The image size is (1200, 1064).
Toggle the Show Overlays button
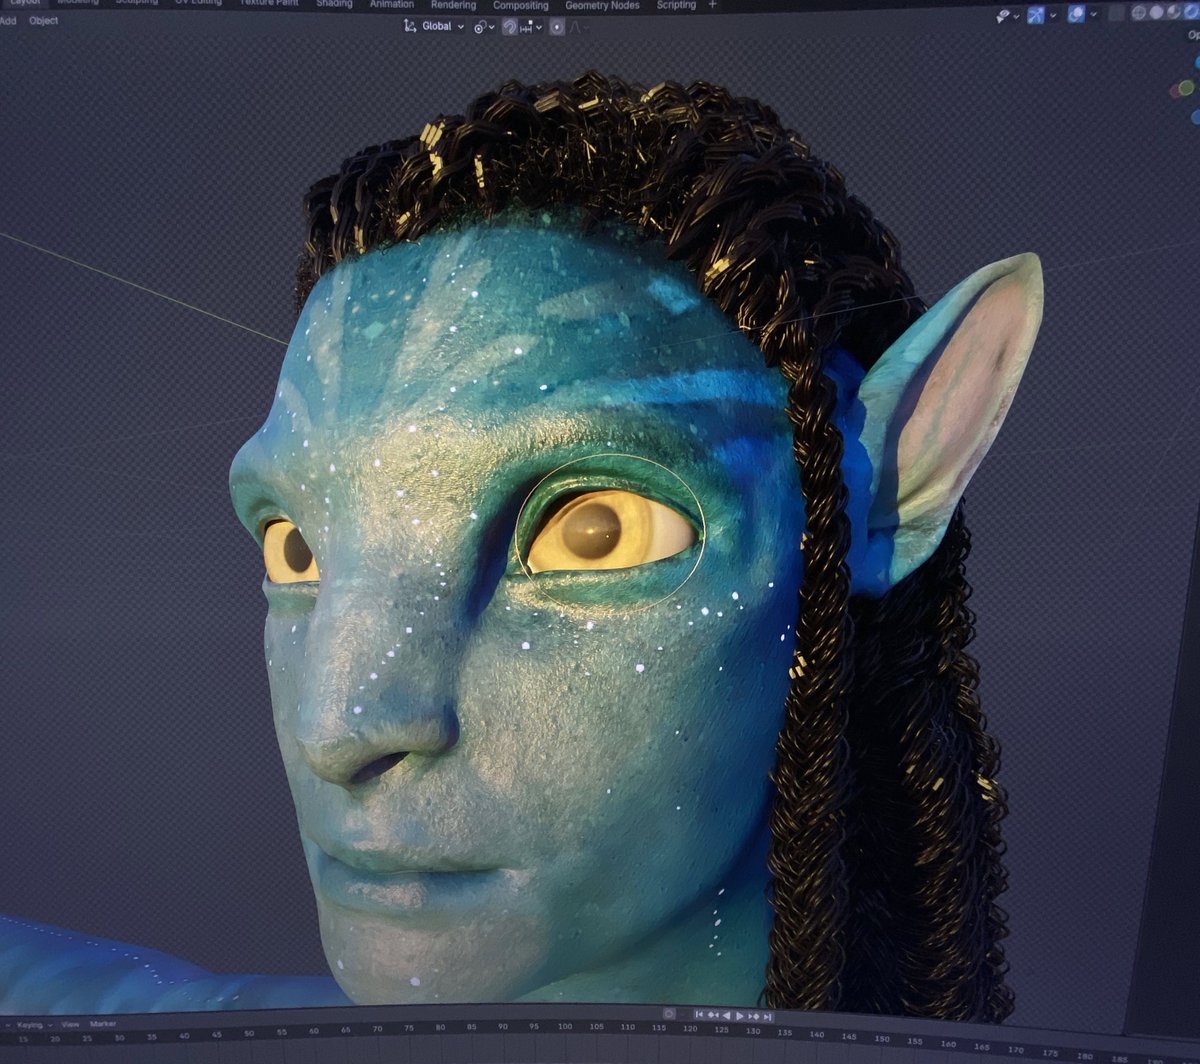[x=1076, y=14]
